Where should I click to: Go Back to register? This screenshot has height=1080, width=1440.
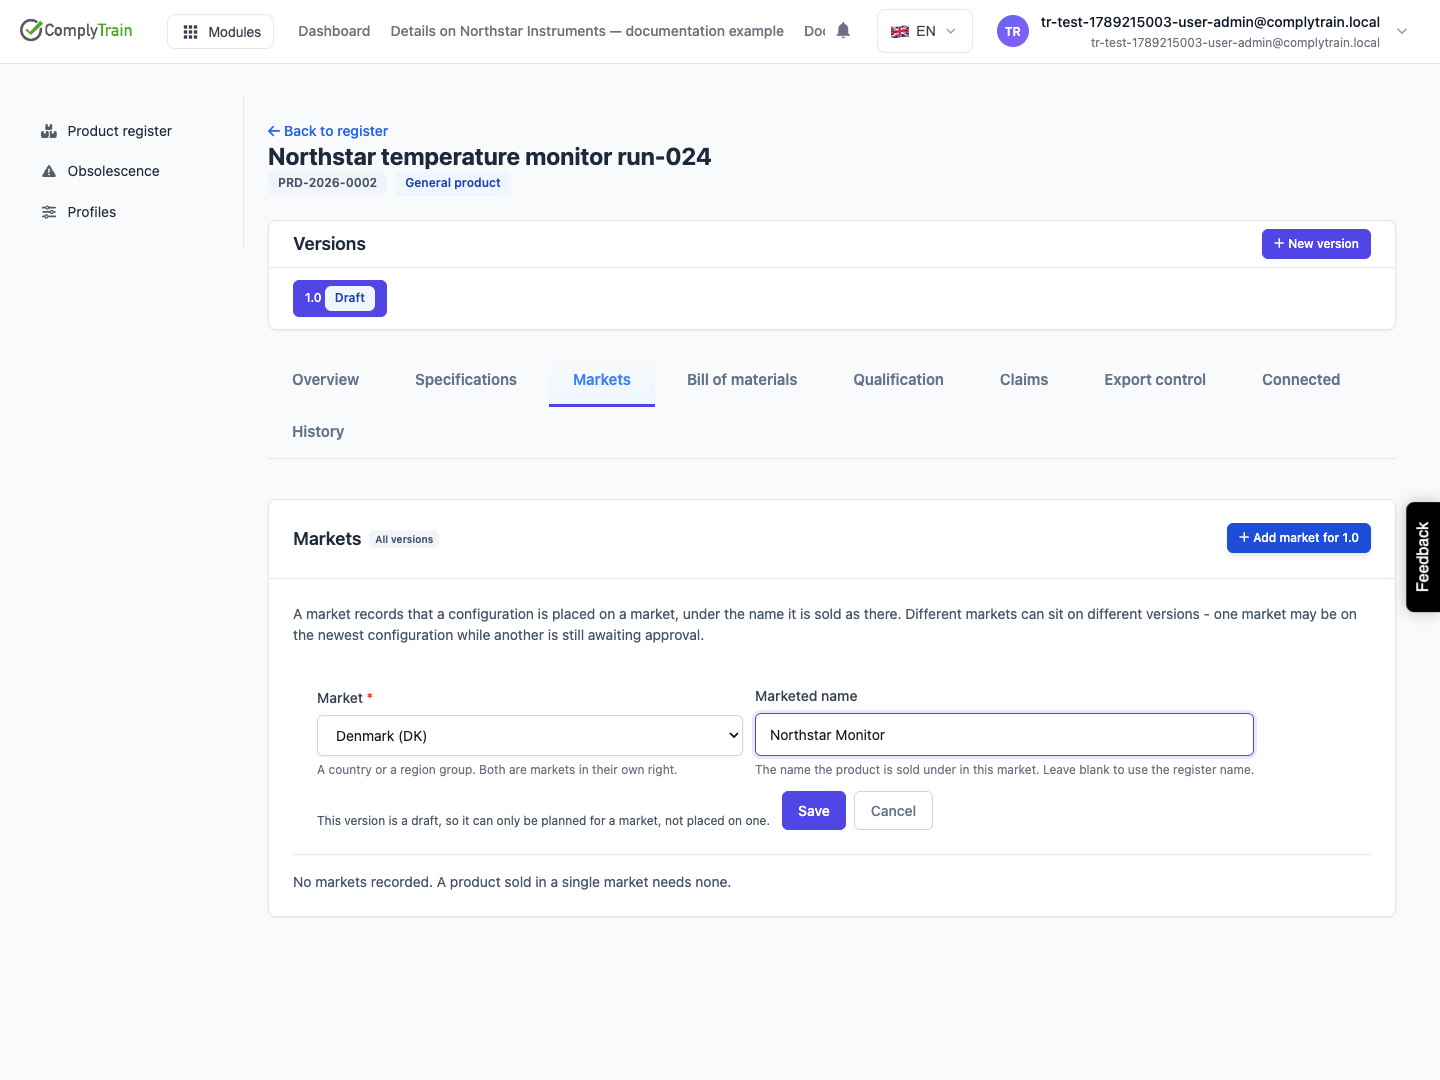(x=328, y=131)
